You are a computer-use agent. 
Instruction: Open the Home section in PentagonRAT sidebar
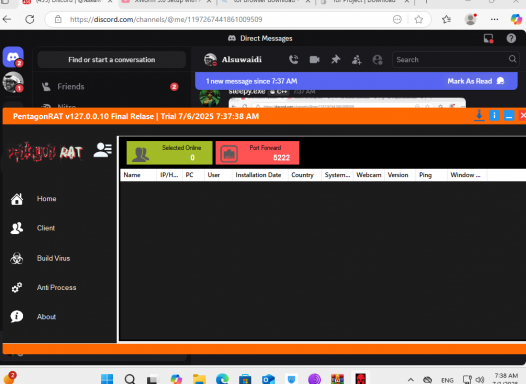point(46,199)
